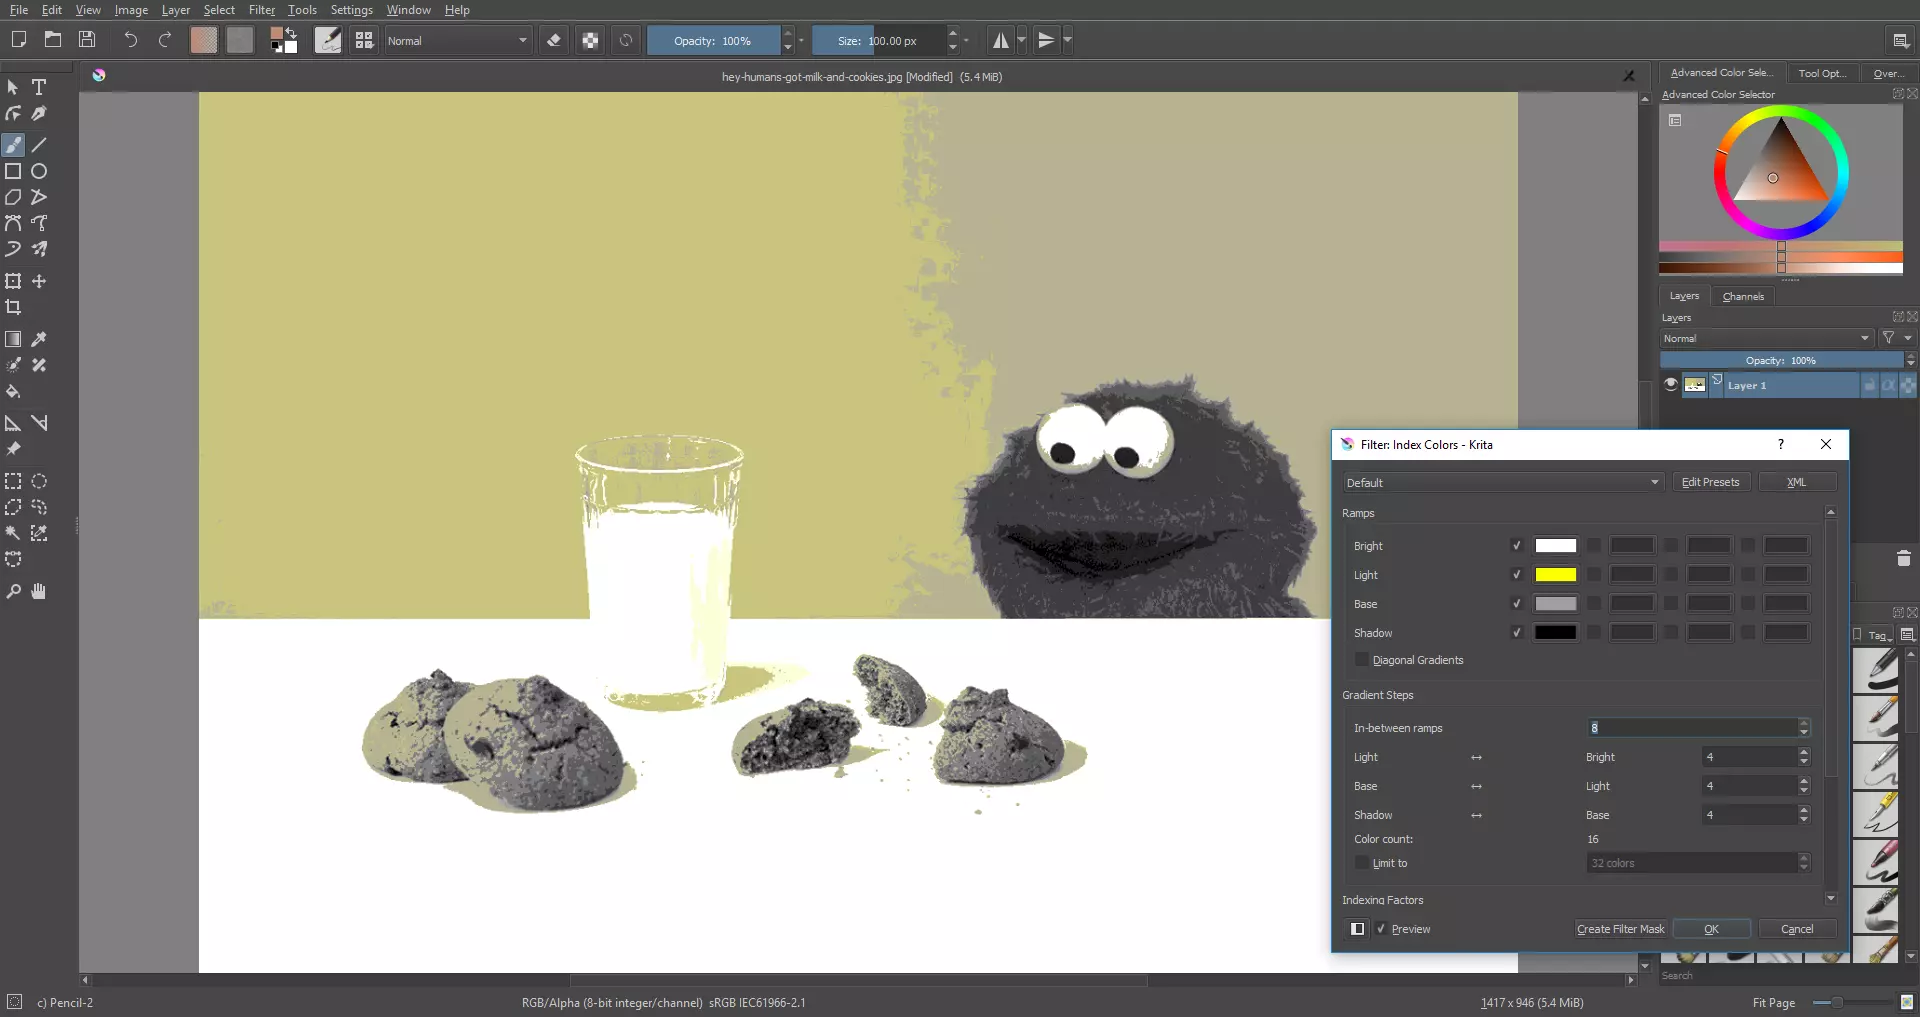Open the layer filter funnel dropdown

point(1896,338)
